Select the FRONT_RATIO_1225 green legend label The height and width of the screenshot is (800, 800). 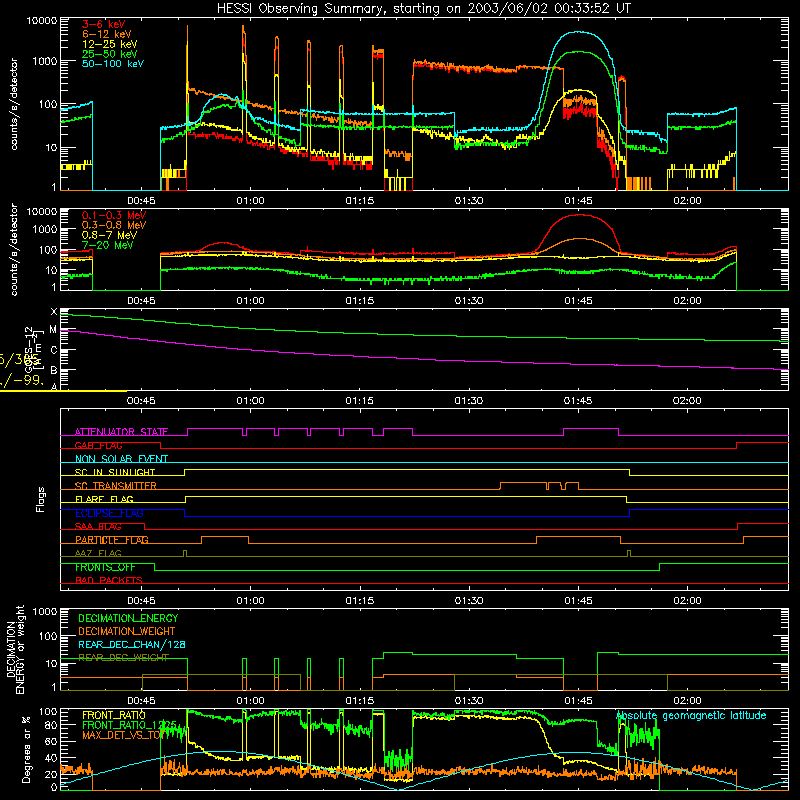[x=129, y=725]
